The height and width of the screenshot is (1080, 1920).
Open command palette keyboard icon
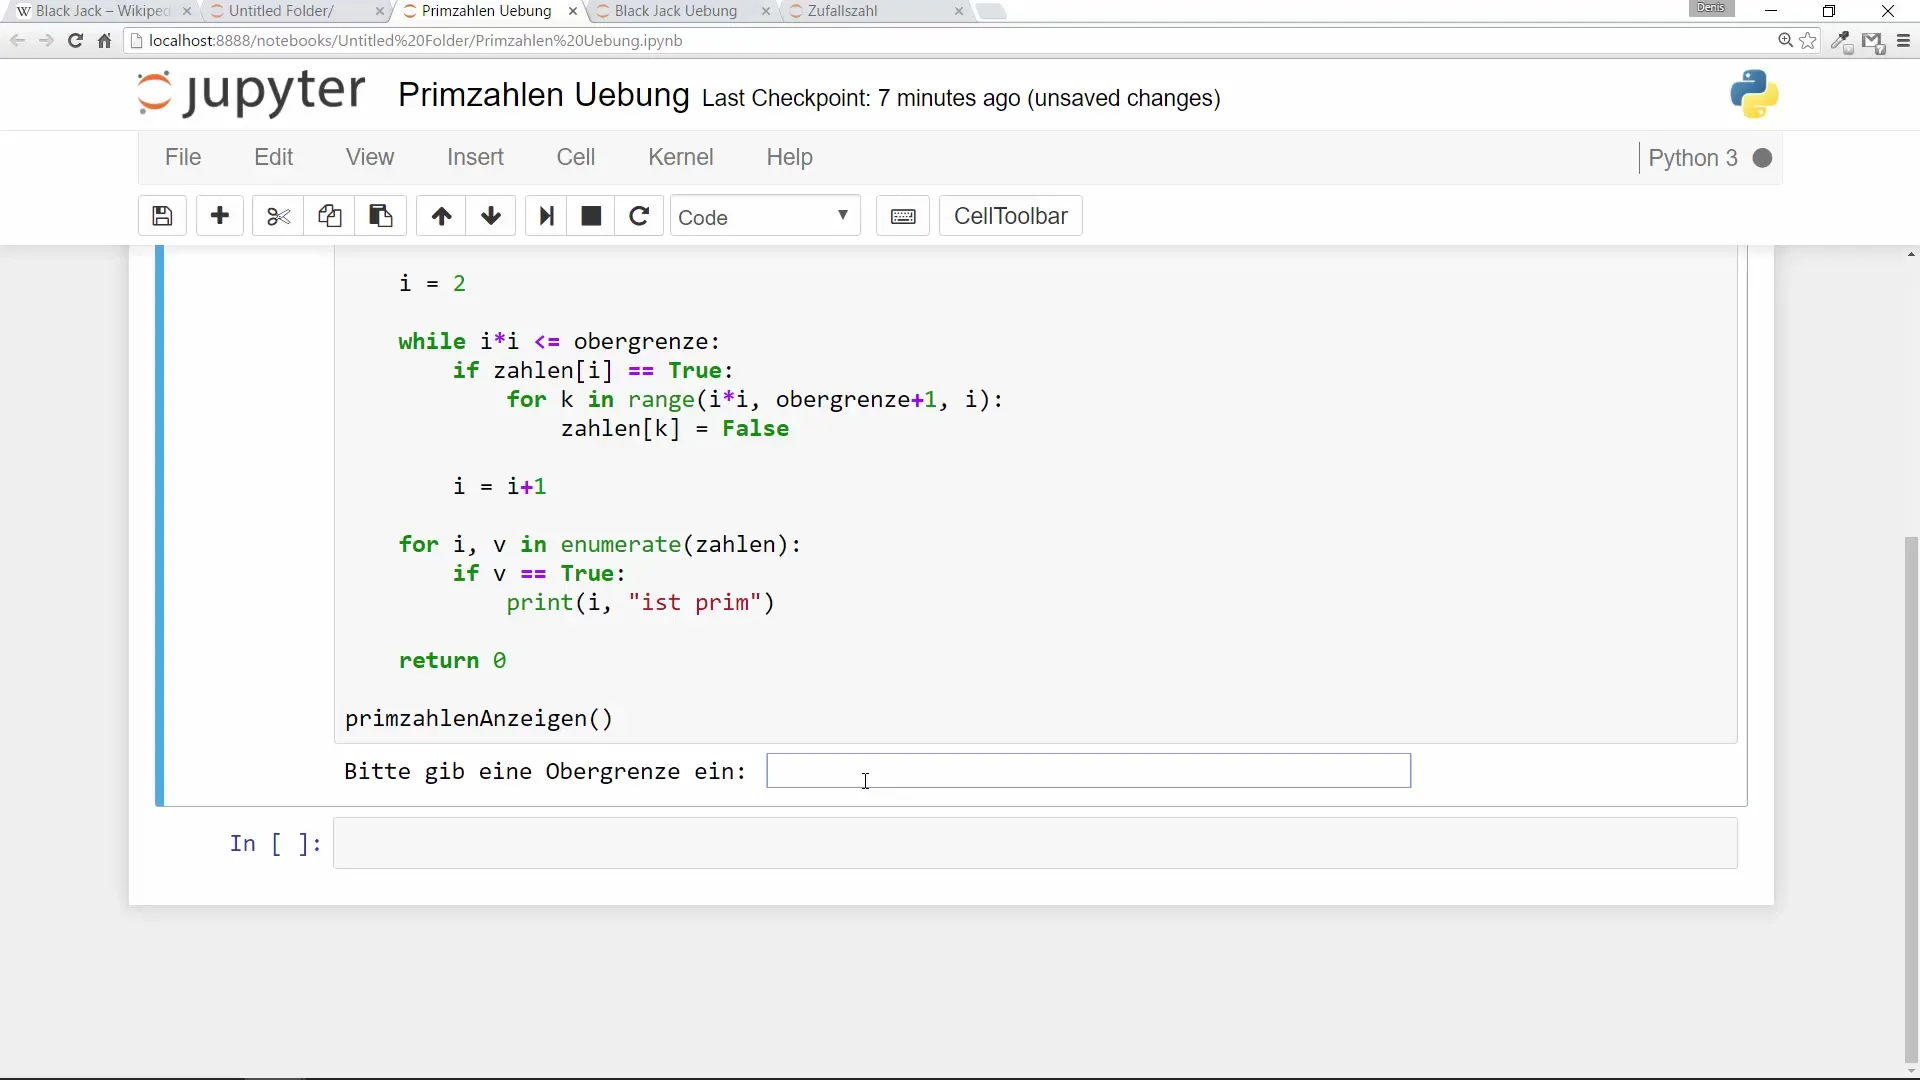pos(903,216)
